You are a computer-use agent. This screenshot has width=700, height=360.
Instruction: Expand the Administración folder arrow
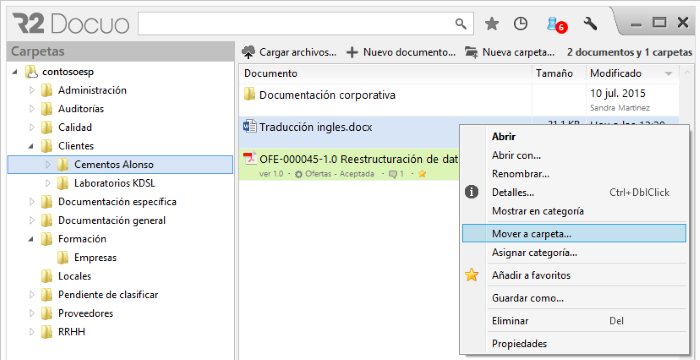click(x=31, y=91)
